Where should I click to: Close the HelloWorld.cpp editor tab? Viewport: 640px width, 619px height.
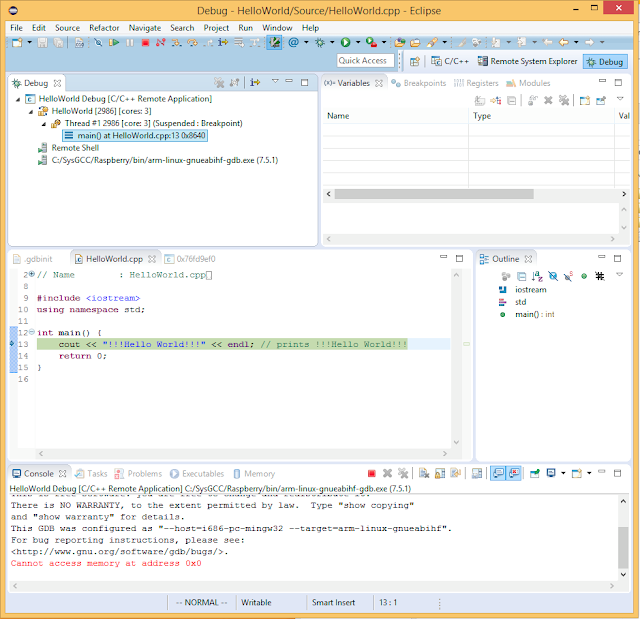pos(152,259)
